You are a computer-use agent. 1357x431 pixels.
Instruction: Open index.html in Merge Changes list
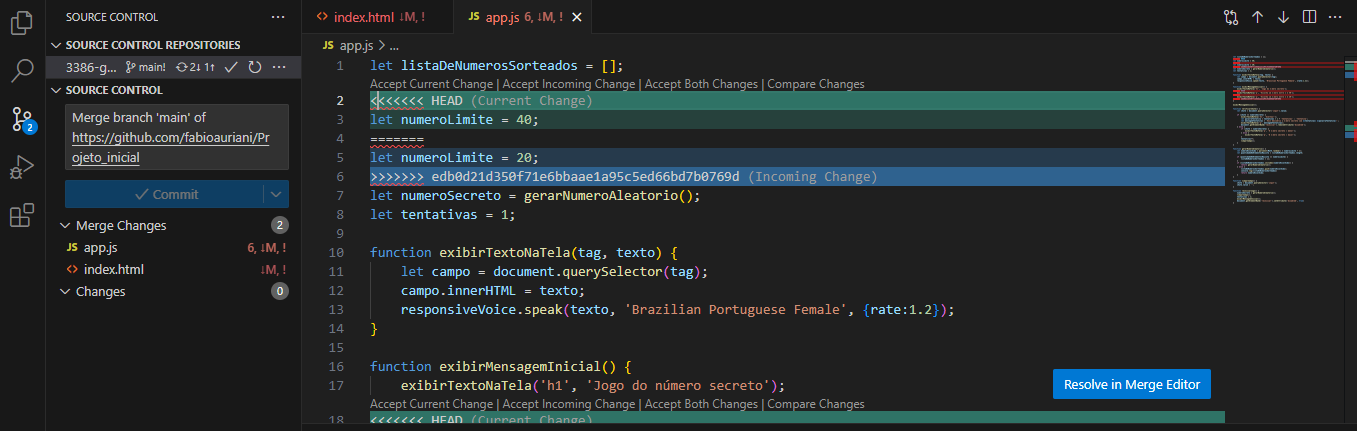click(x=175, y=270)
